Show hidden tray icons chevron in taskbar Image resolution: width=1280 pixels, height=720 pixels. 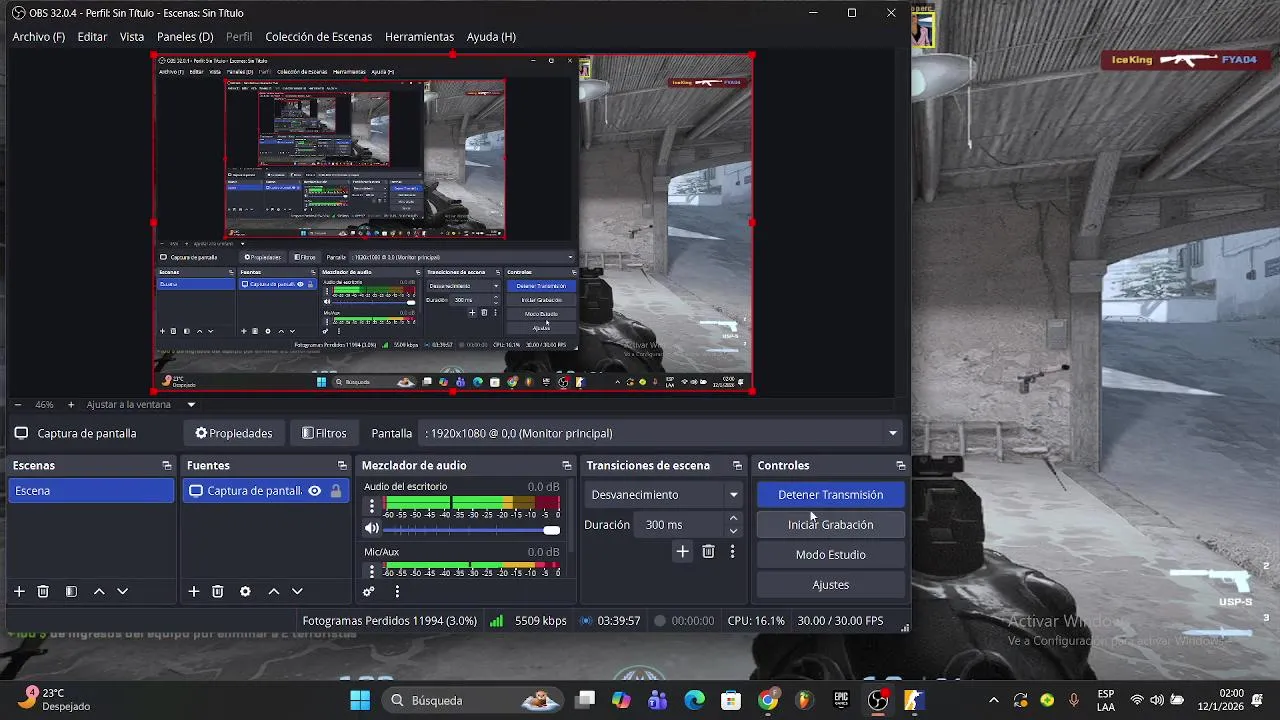[993, 700]
